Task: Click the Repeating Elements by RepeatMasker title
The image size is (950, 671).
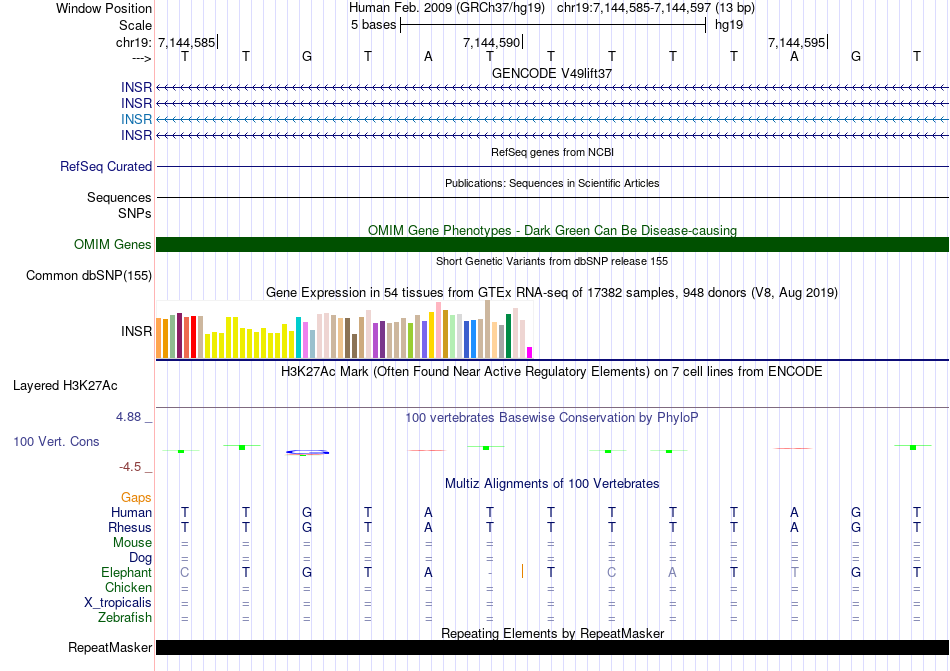Action: (x=552, y=633)
